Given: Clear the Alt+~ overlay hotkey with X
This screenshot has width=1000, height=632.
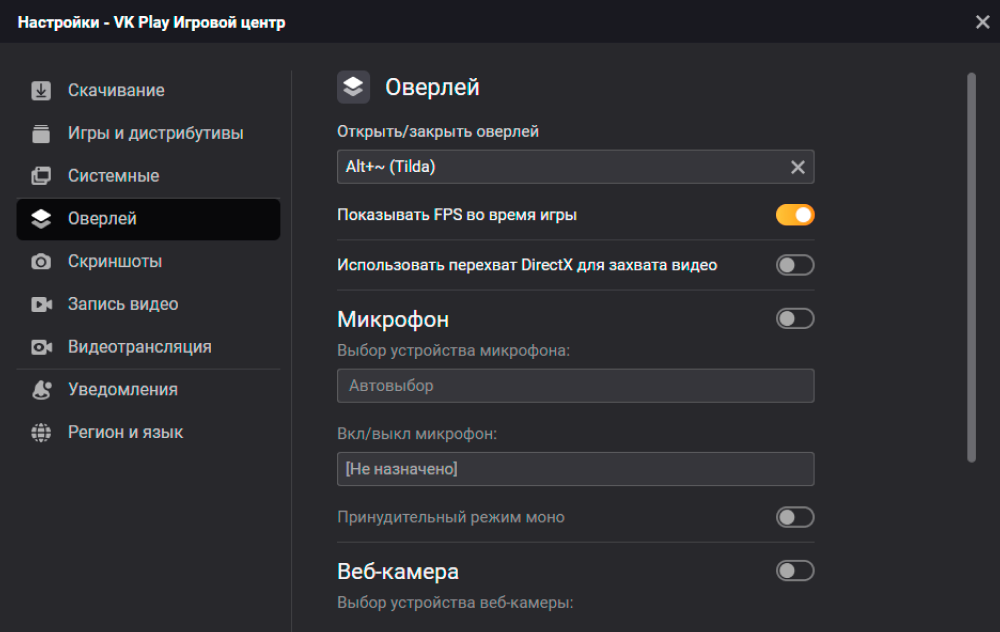Looking at the screenshot, I should tap(798, 168).
